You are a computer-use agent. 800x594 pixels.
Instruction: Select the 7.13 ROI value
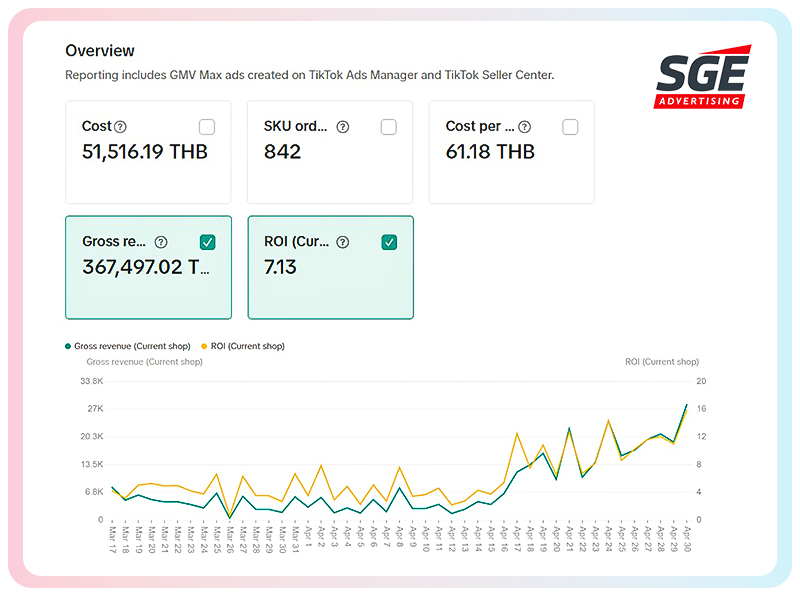280,267
